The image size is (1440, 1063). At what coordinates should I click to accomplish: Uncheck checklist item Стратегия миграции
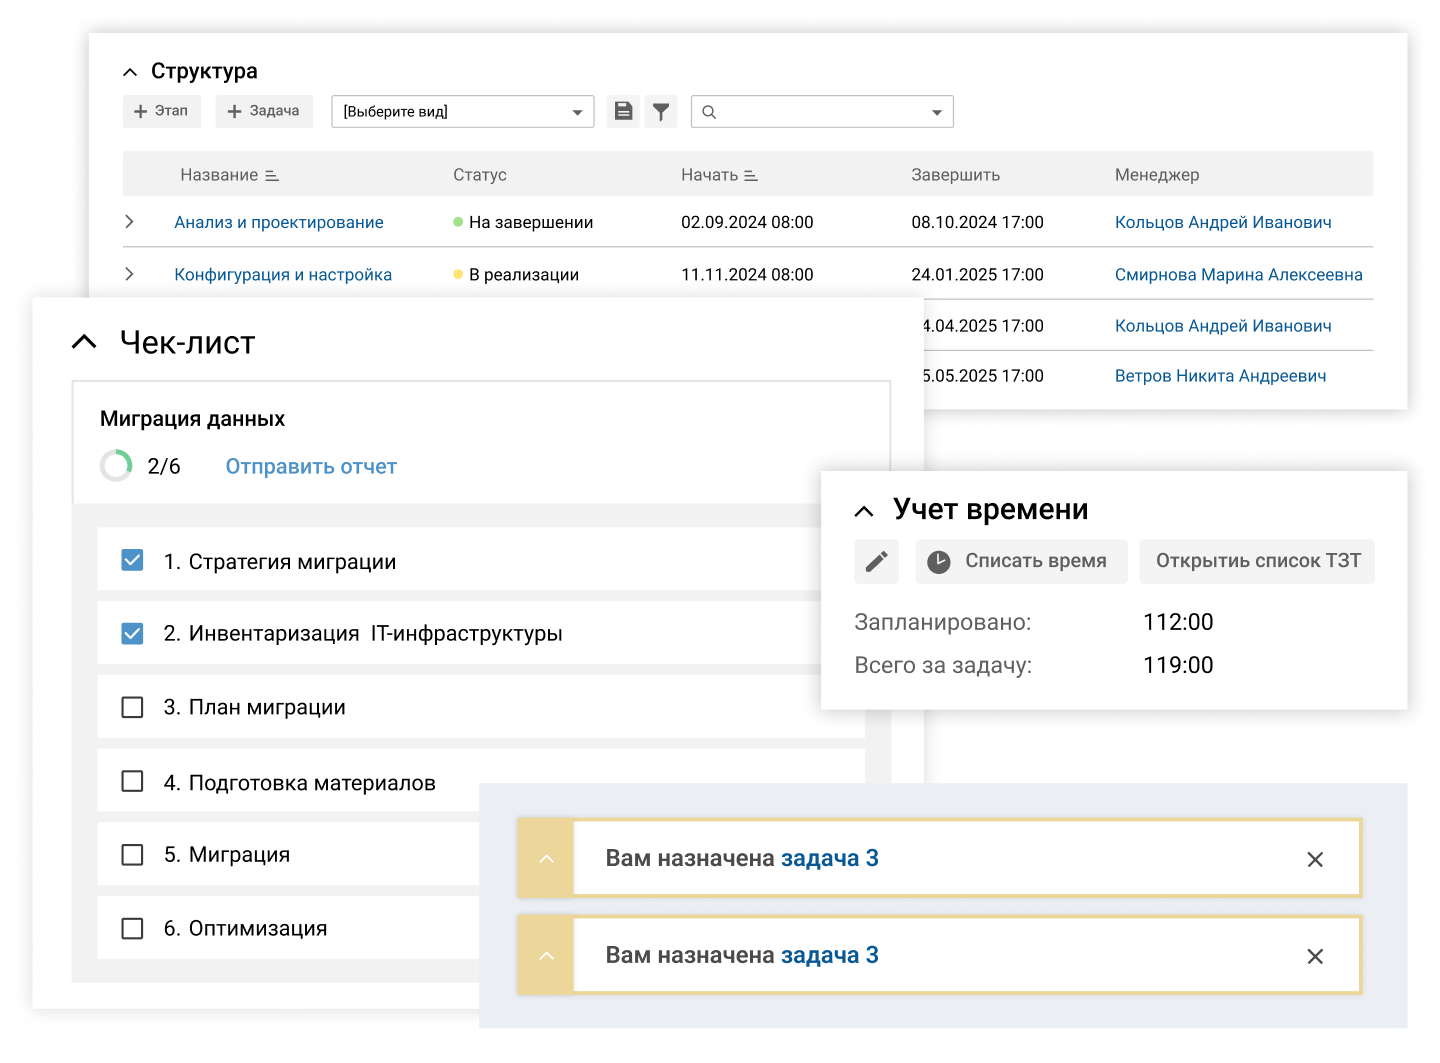[x=132, y=560]
